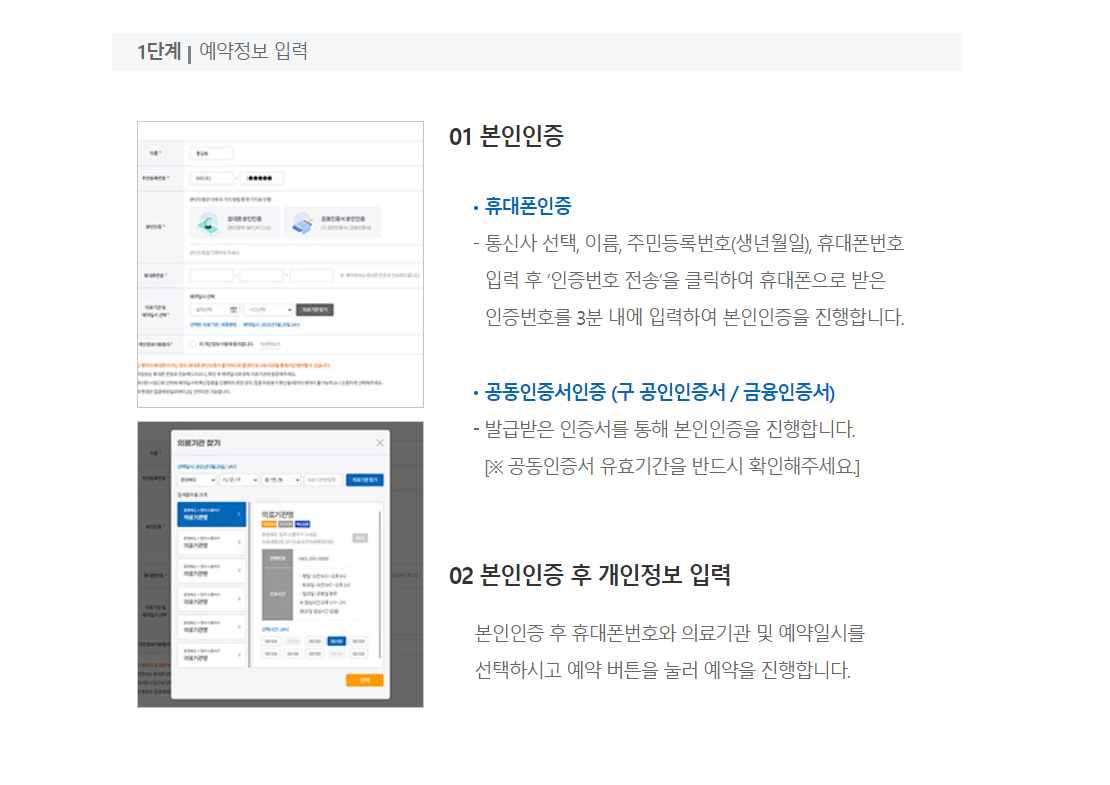
Task: Click the line '선택하시고 예약 버튼을 눌러 예약을 진행합니다.'
Action: click(663, 670)
